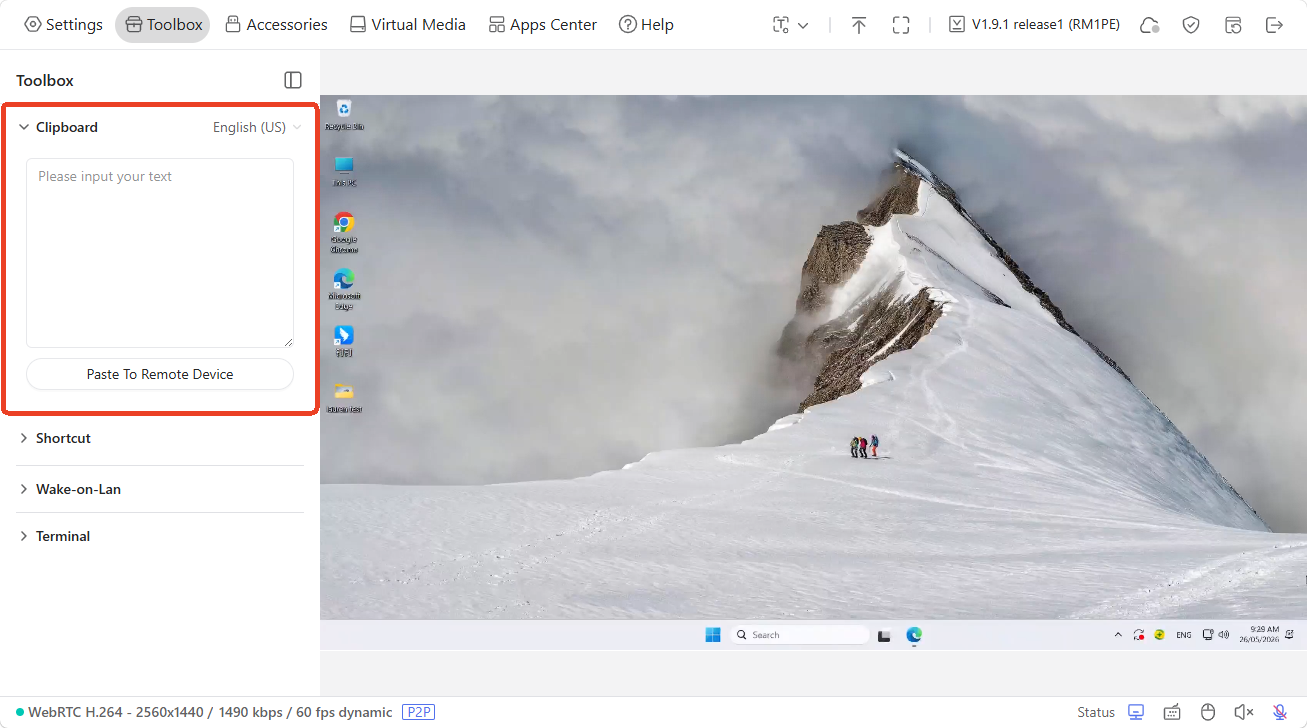The width and height of the screenshot is (1307, 728).
Task: Select the Toolbox tab
Action: pos(163,25)
